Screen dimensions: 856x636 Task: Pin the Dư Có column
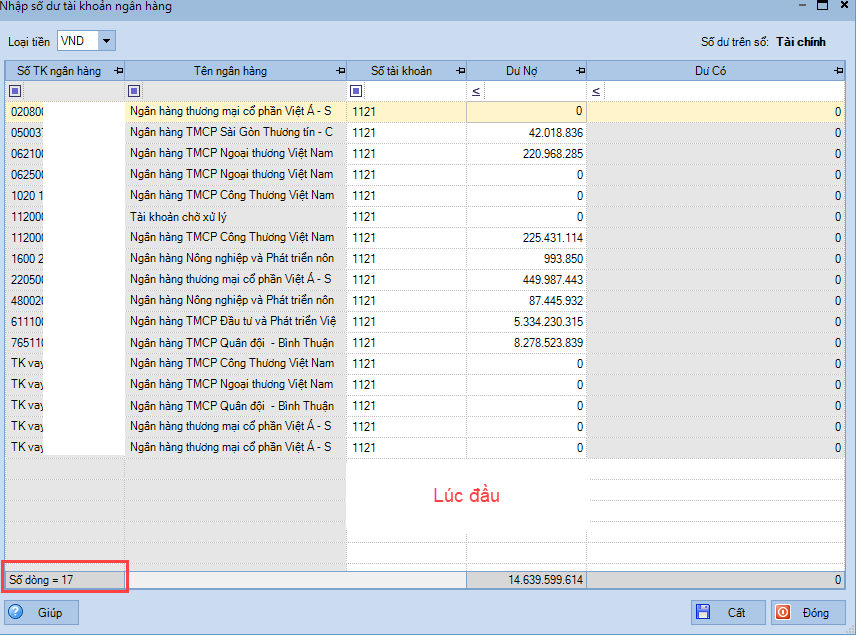838,71
